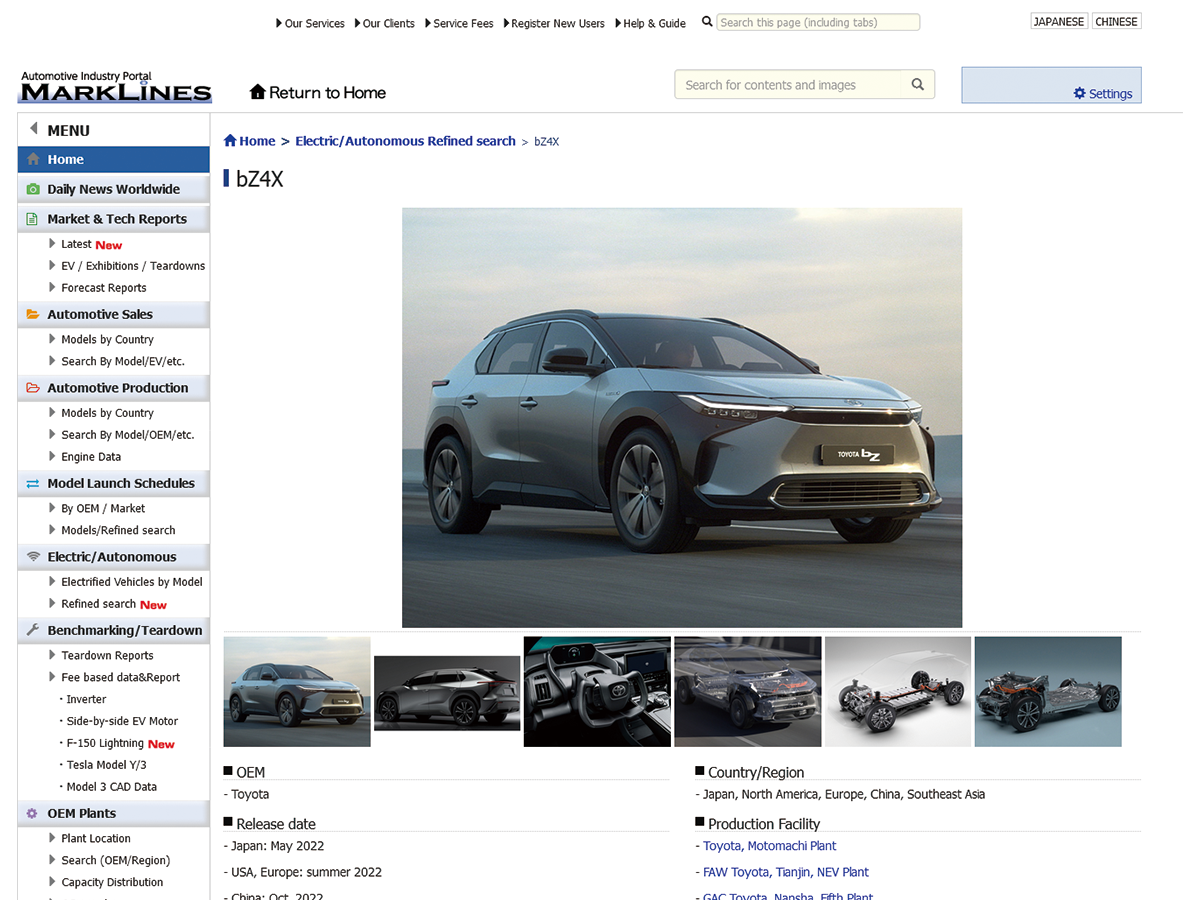
Task: Open Daily News Worldwide section
Action: point(114,189)
